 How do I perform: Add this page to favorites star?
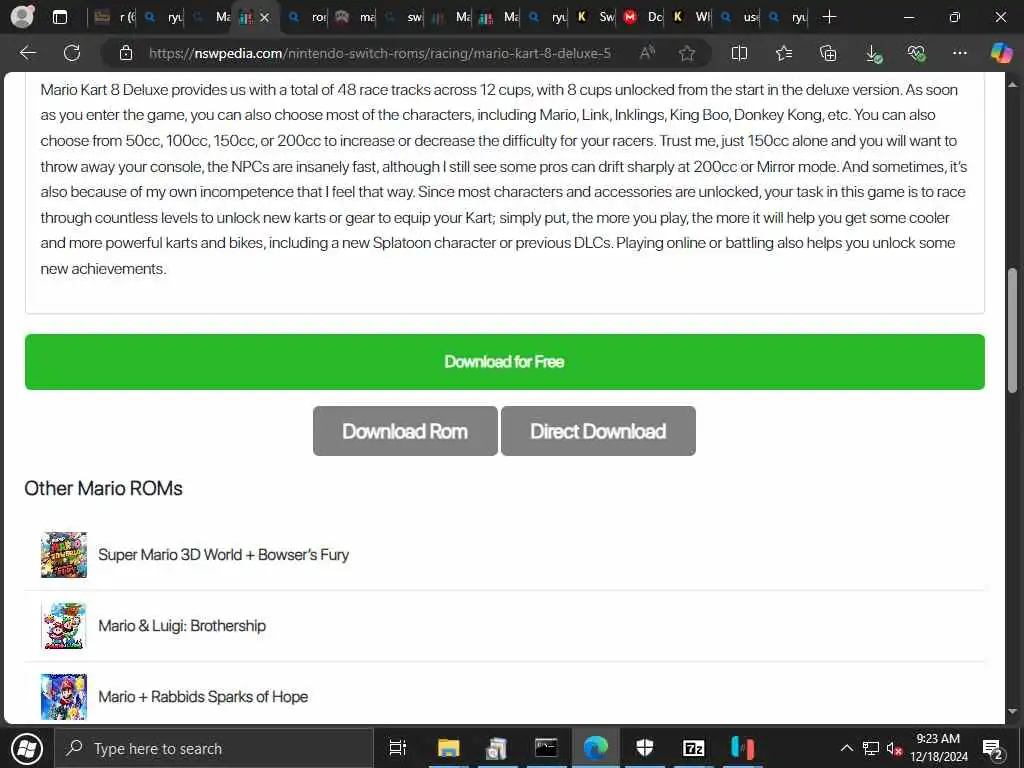(x=686, y=53)
